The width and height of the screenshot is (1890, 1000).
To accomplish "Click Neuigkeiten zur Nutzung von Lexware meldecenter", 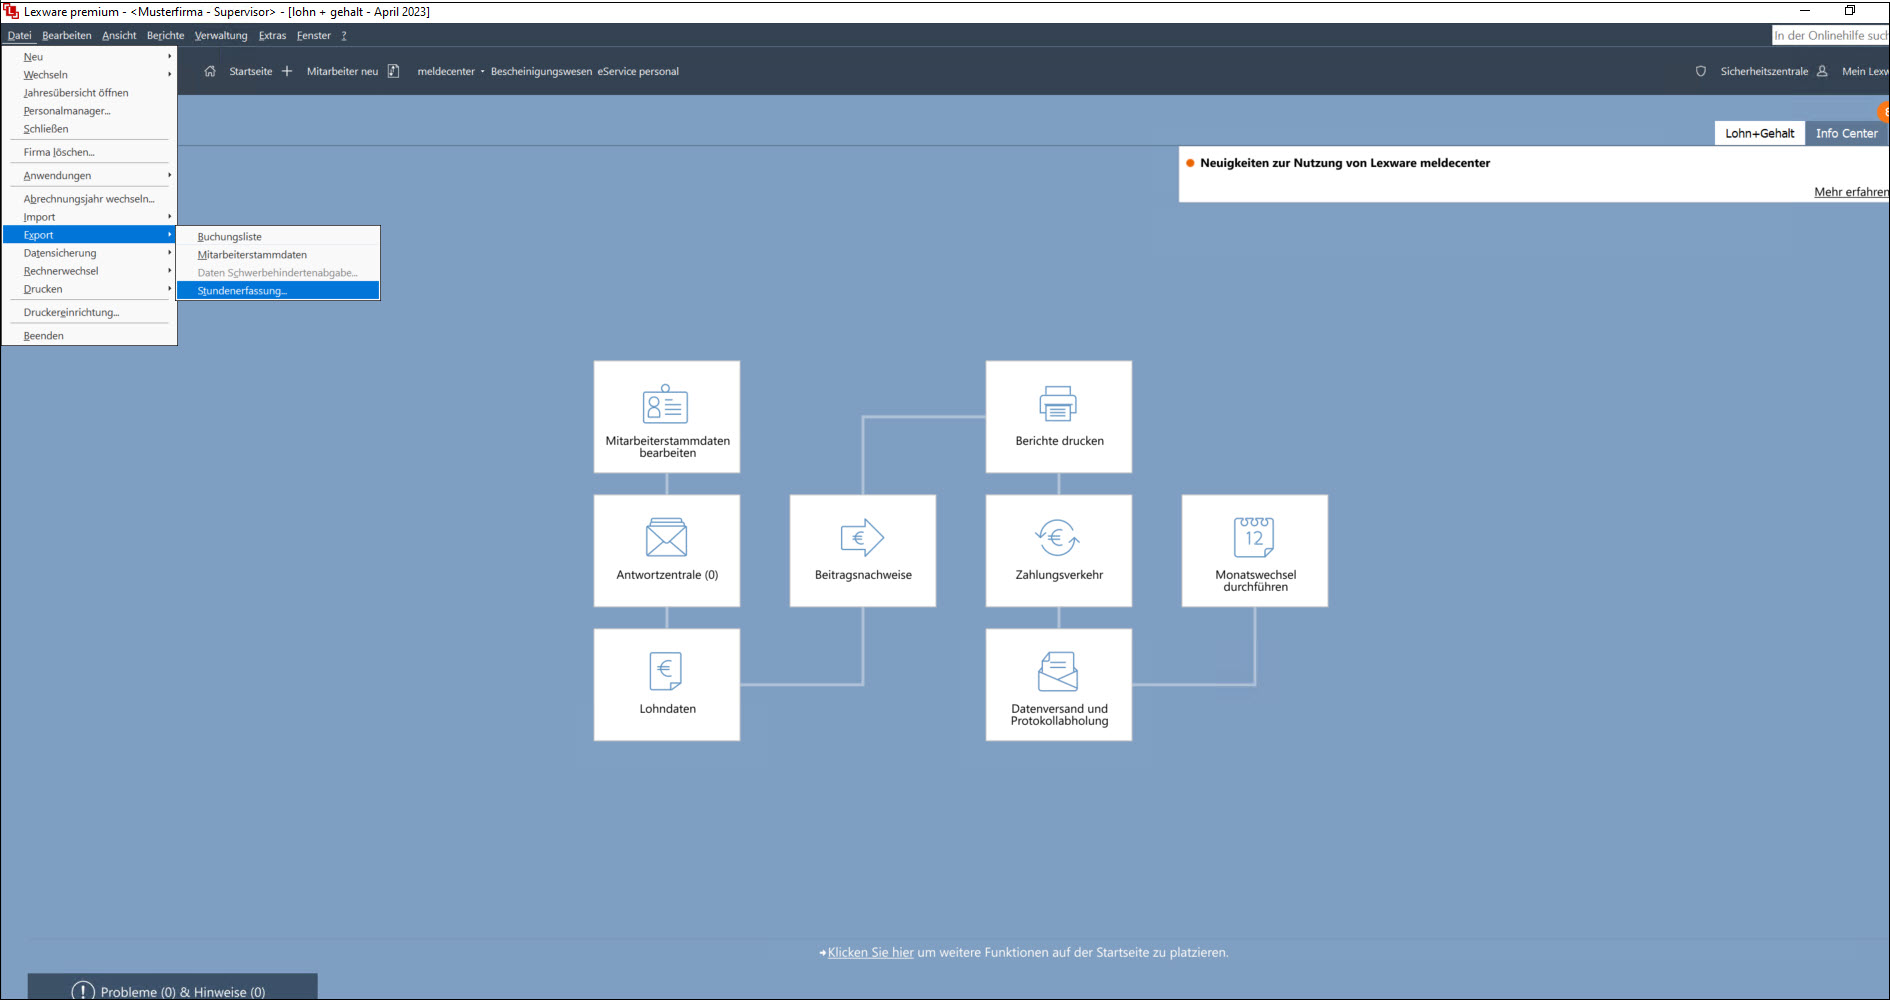I will (x=1345, y=163).
